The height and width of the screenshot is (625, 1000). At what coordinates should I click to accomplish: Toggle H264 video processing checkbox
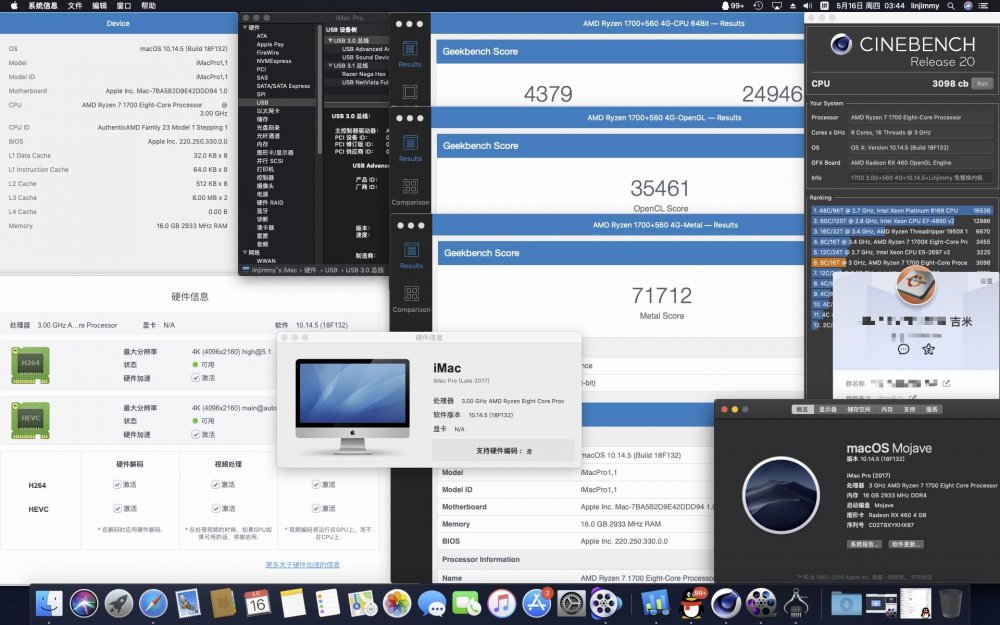point(216,485)
